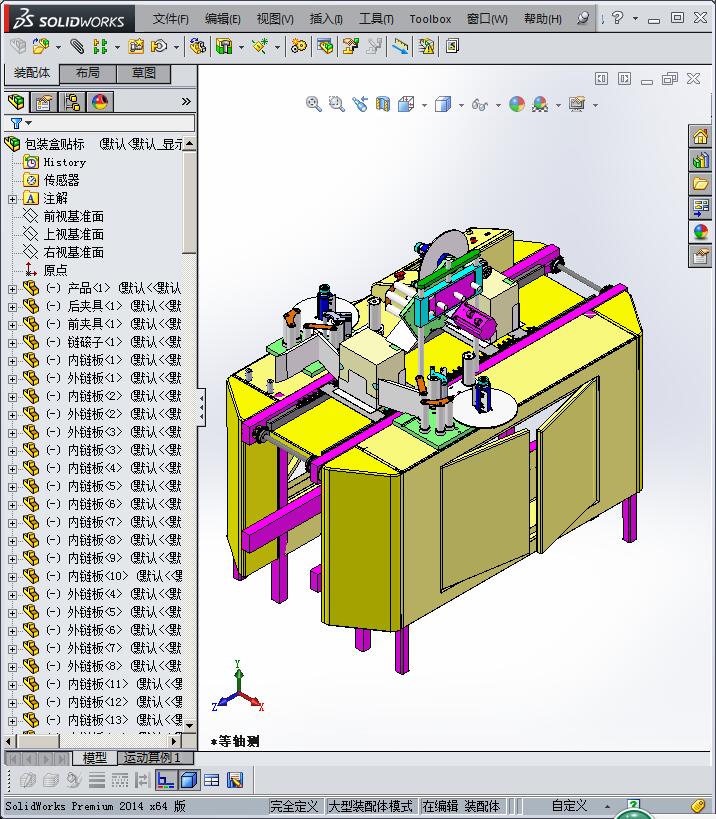Click the Mate paperclip icon
This screenshot has height=819, width=716.
coord(77,46)
